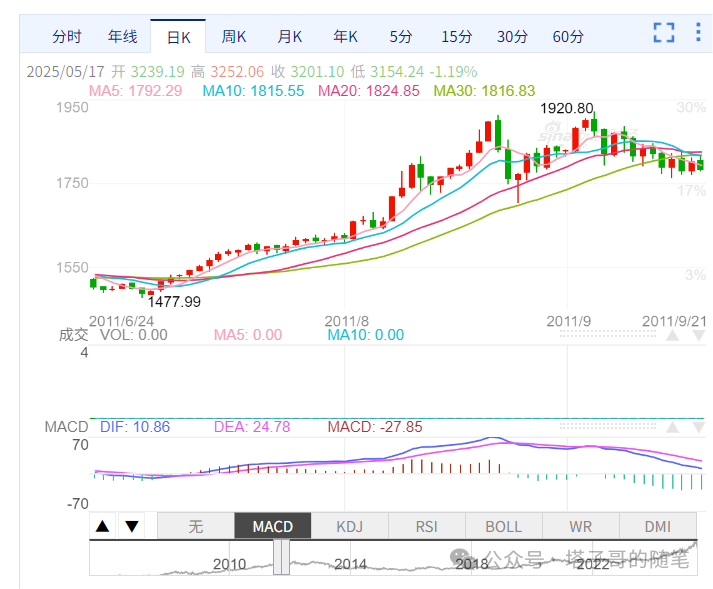
Task: Click the 2011/6/24 start date label
Action: point(121,321)
